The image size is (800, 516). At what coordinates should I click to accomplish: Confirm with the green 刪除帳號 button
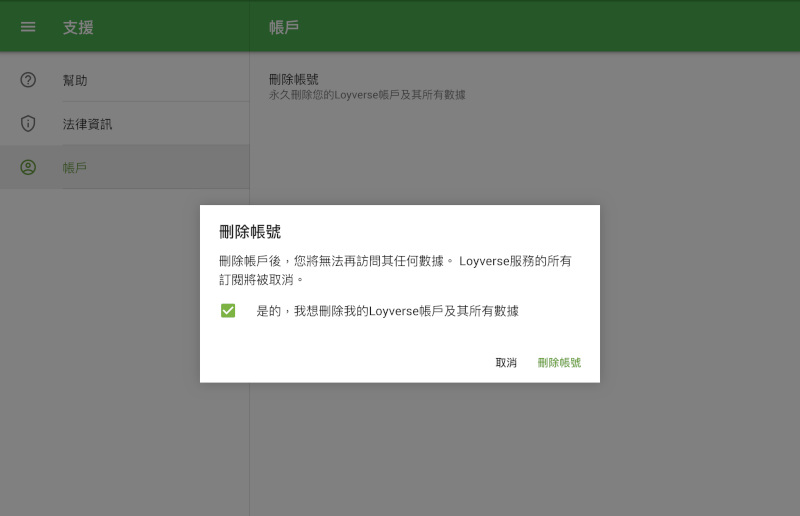tap(559, 362)
